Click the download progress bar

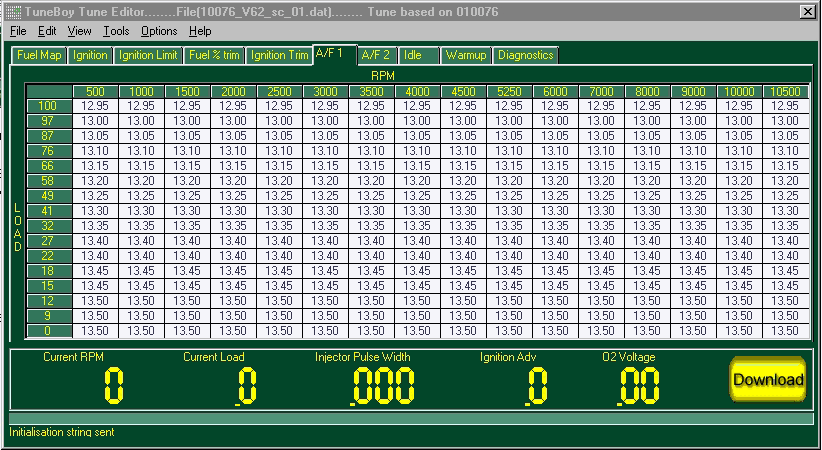tap(411, 419)
